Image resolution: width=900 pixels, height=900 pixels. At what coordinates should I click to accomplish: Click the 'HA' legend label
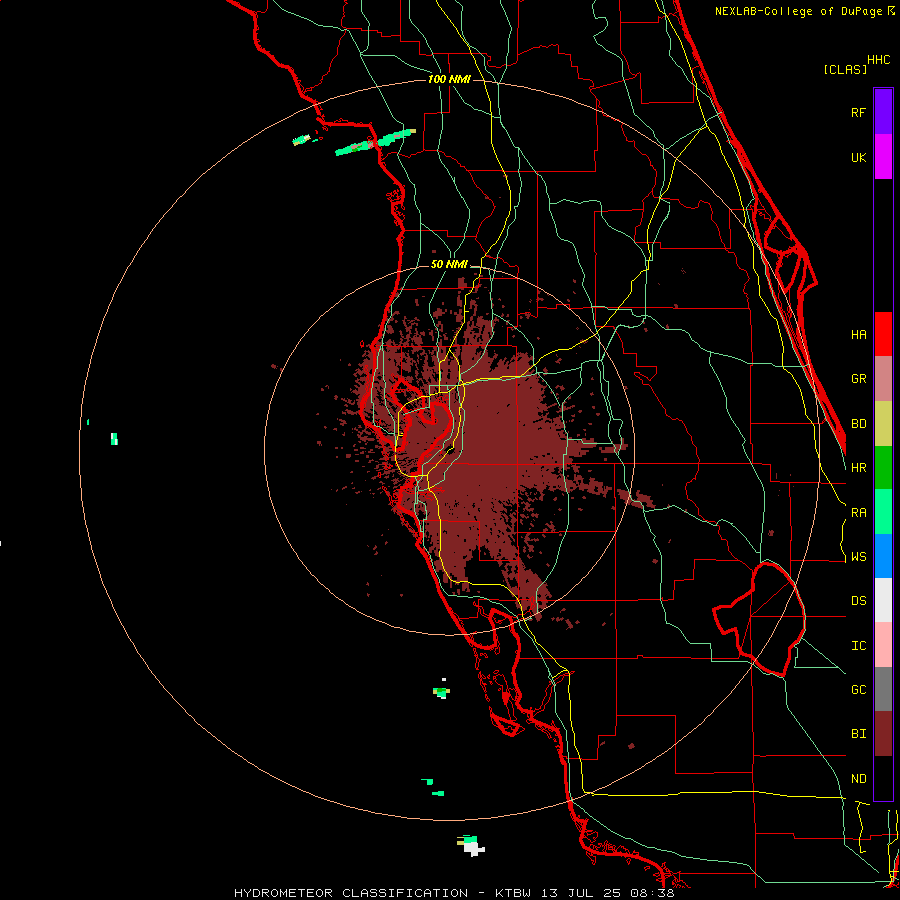click(x=858, y=335)
